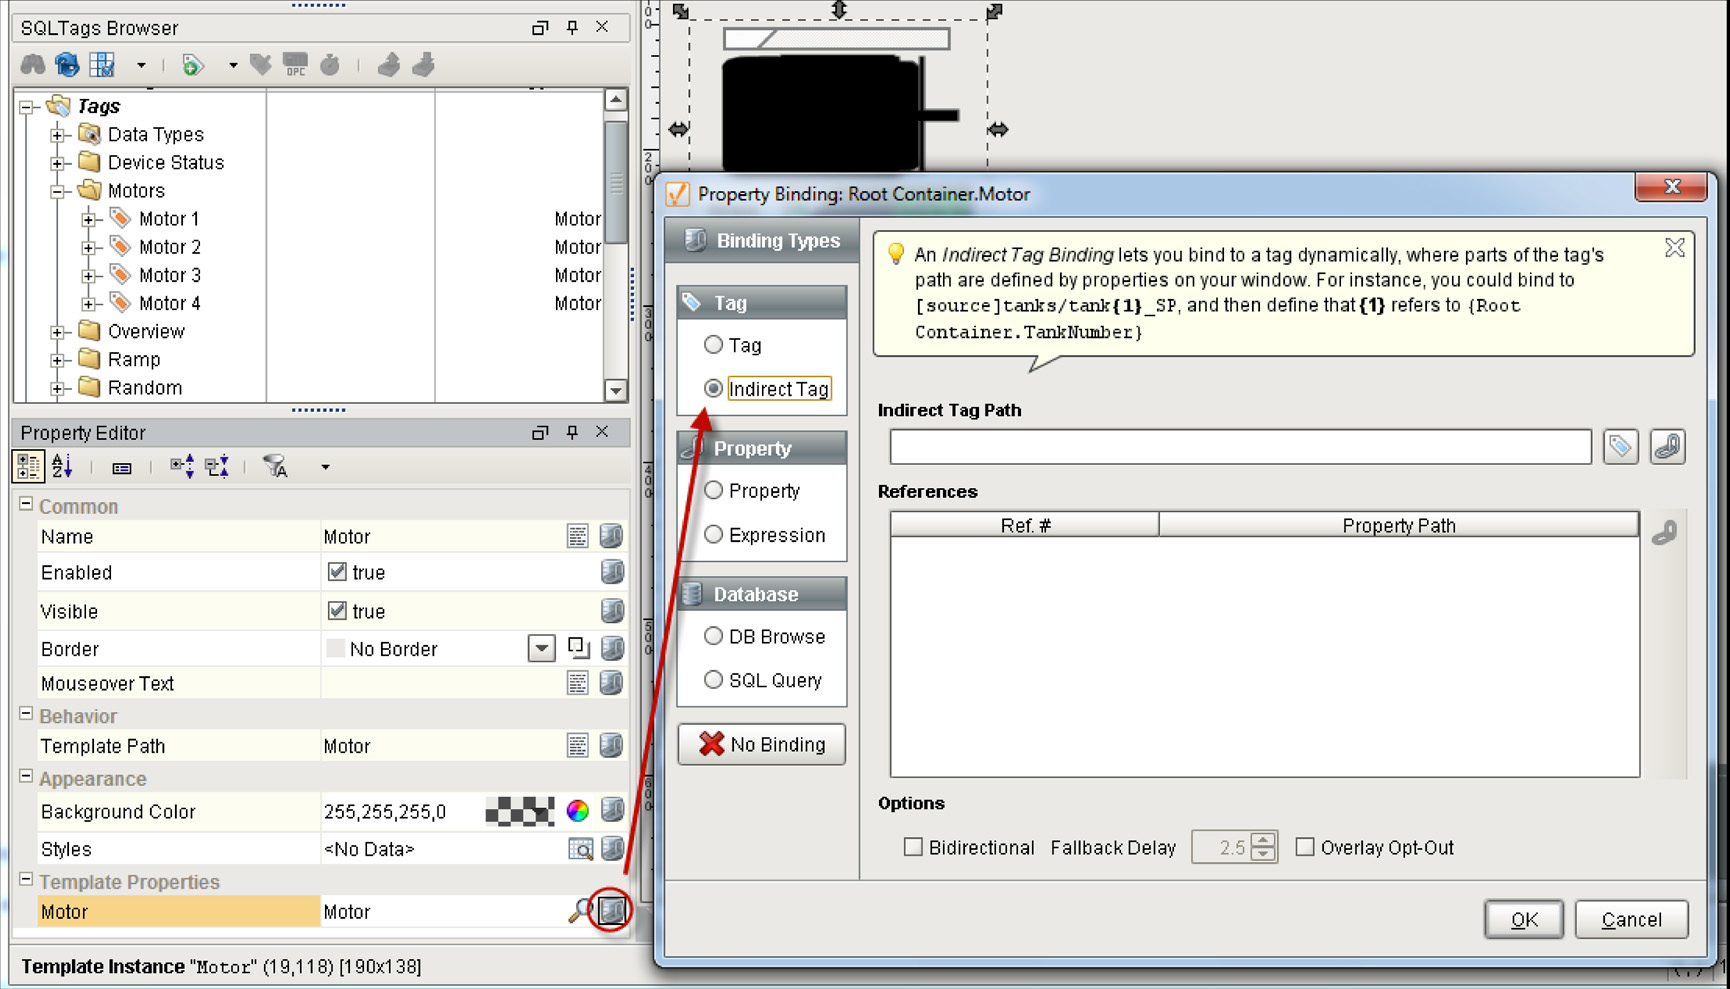
Task: Click the Tag binding section header
Action: (762, 302)
